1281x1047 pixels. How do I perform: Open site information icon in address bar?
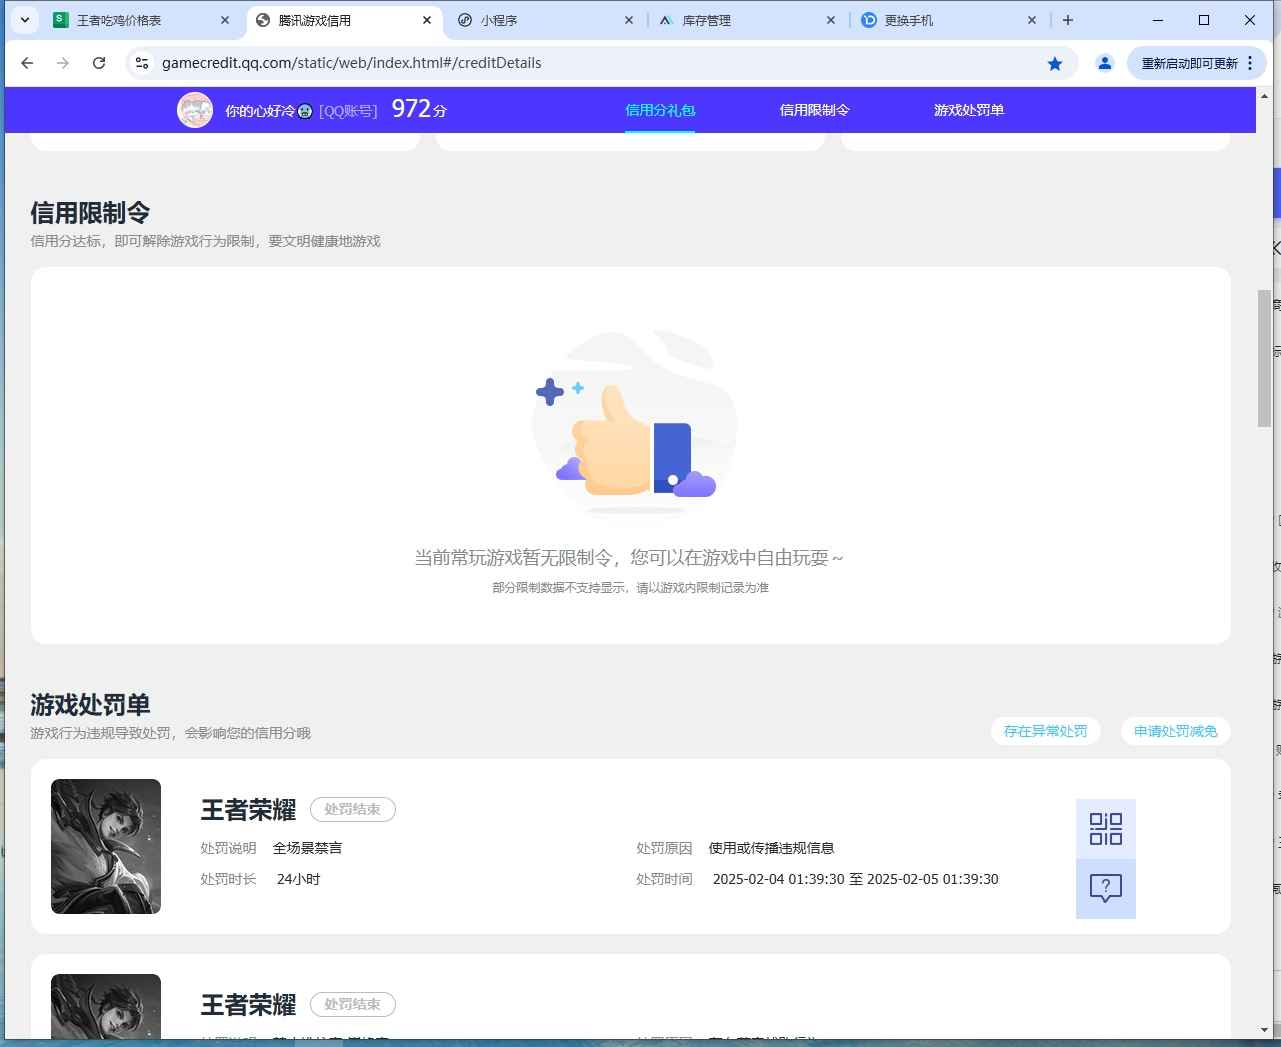[142, 63]
